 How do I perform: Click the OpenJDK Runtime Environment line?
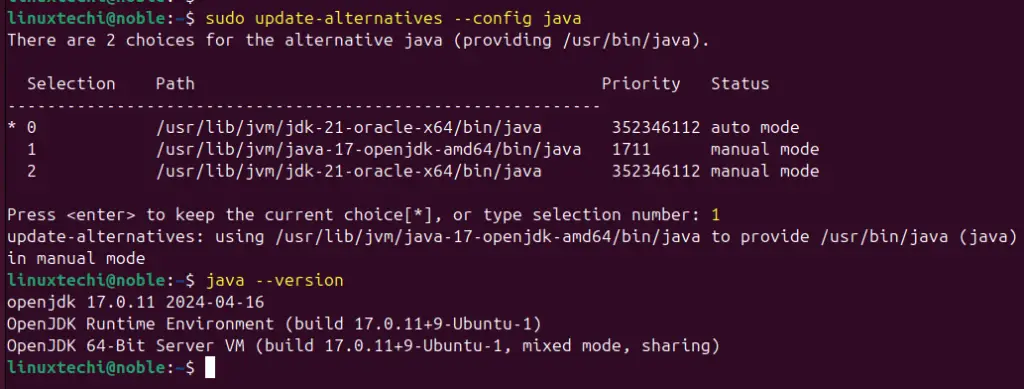(274, 324)
